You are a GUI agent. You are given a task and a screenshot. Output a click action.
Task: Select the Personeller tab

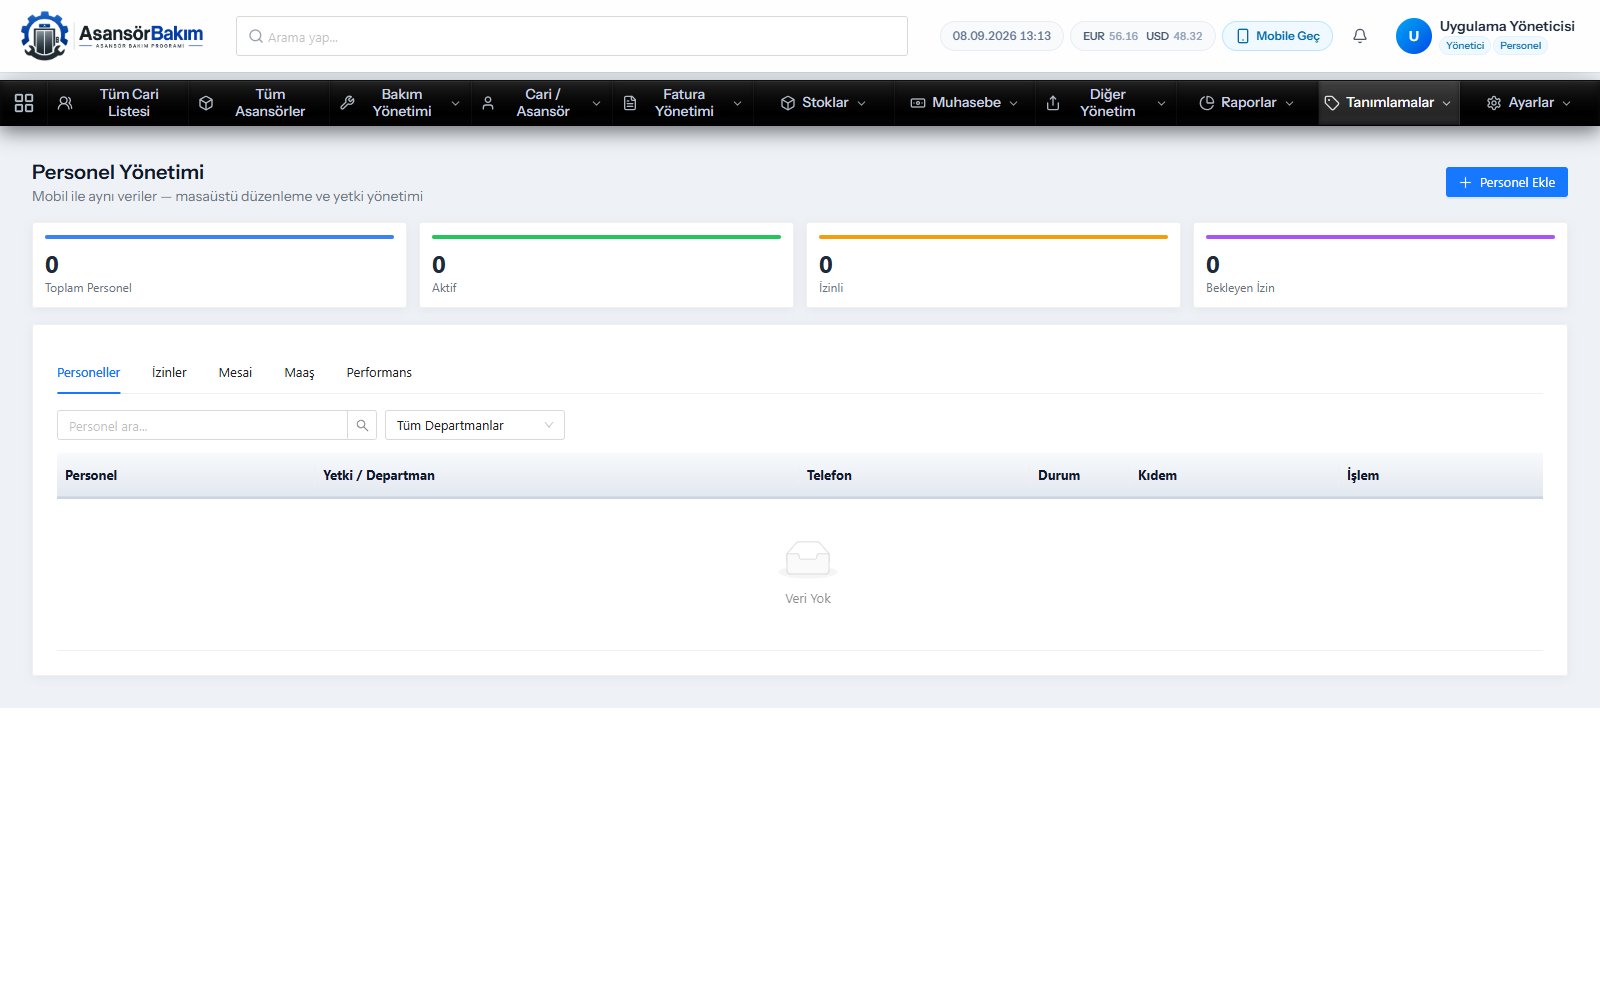click(x=88, y=372)
